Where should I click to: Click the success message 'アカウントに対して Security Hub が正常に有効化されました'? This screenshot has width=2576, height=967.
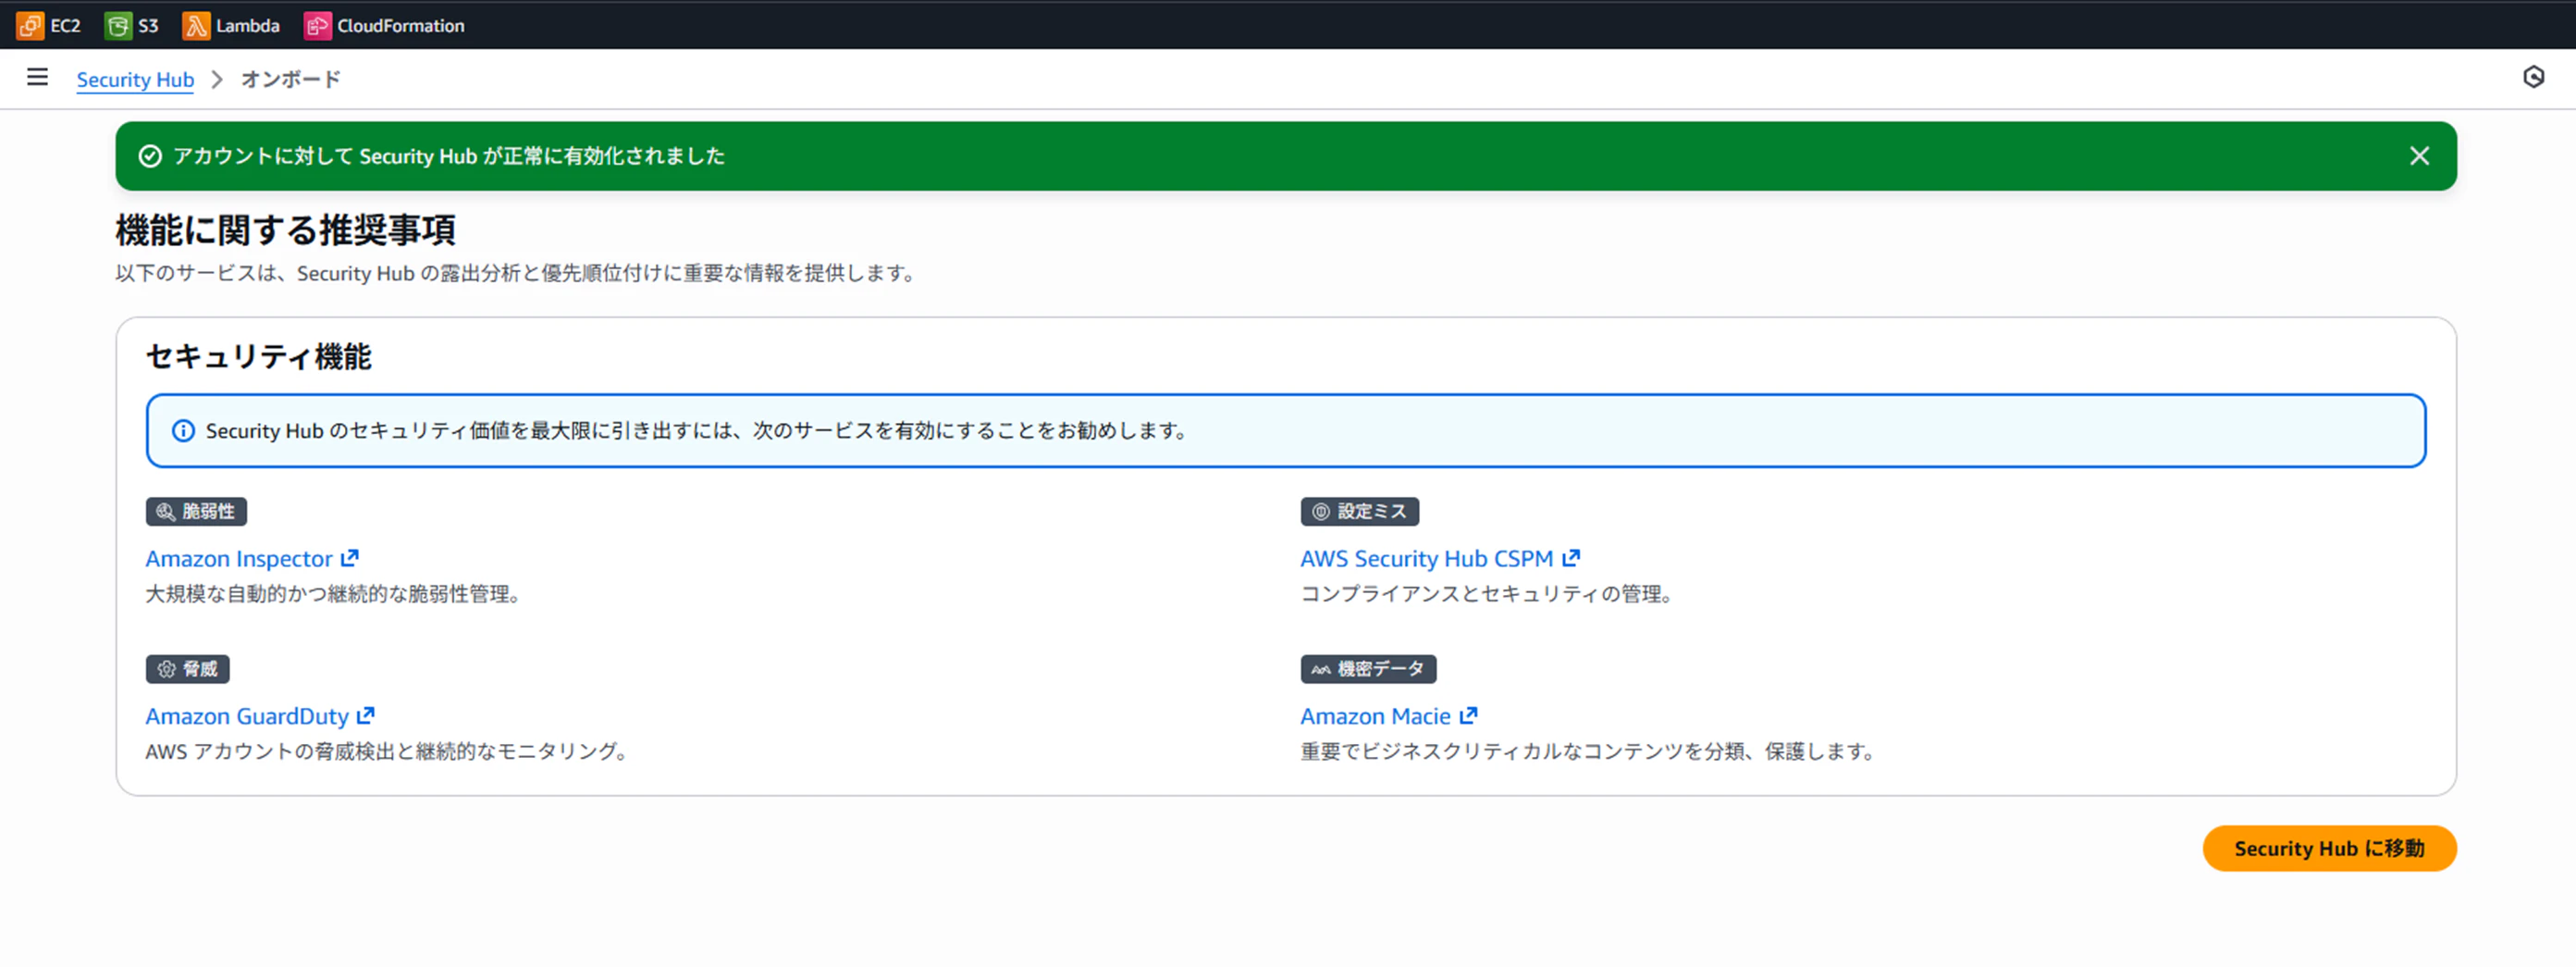449,156
